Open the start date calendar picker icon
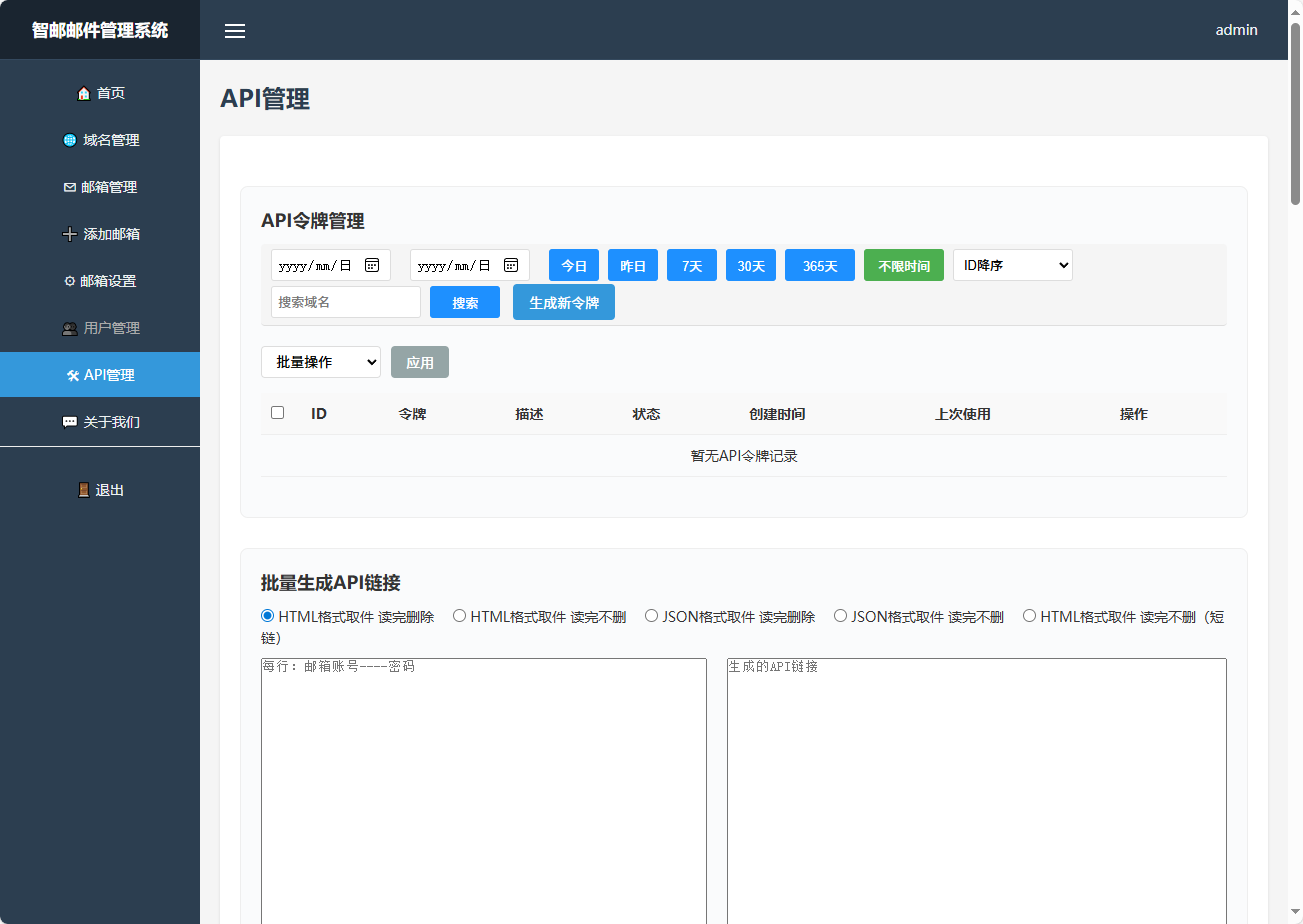The image size is (1303, 924). point(372,265)
